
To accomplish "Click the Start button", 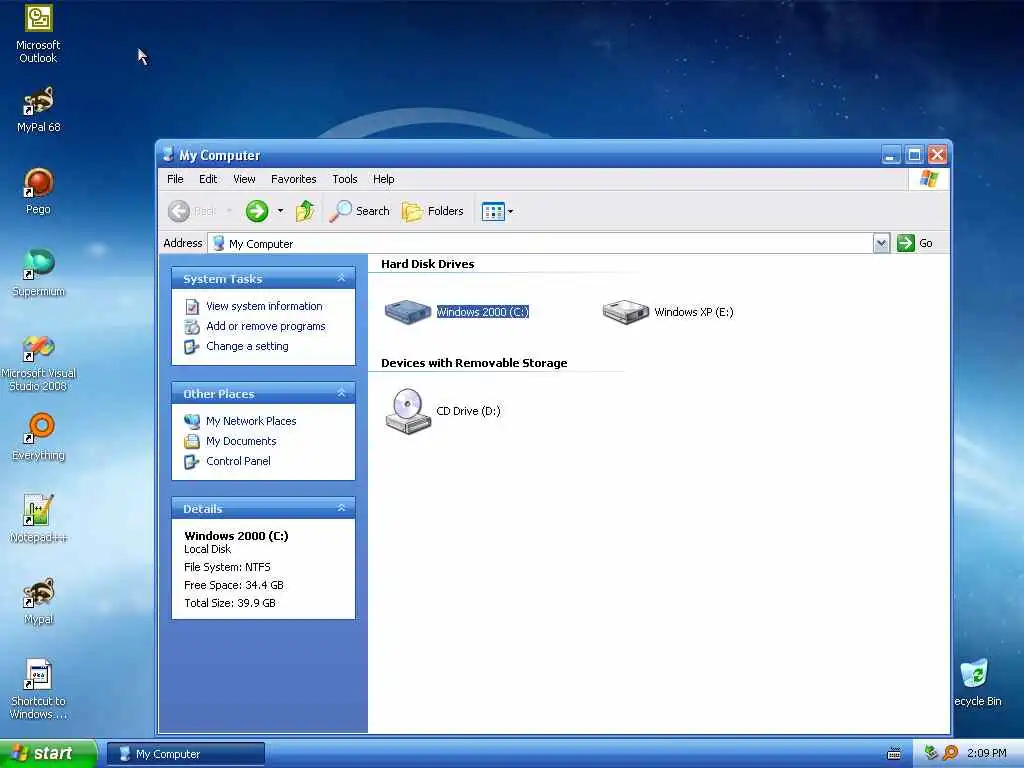I will [x=49, y=754].
